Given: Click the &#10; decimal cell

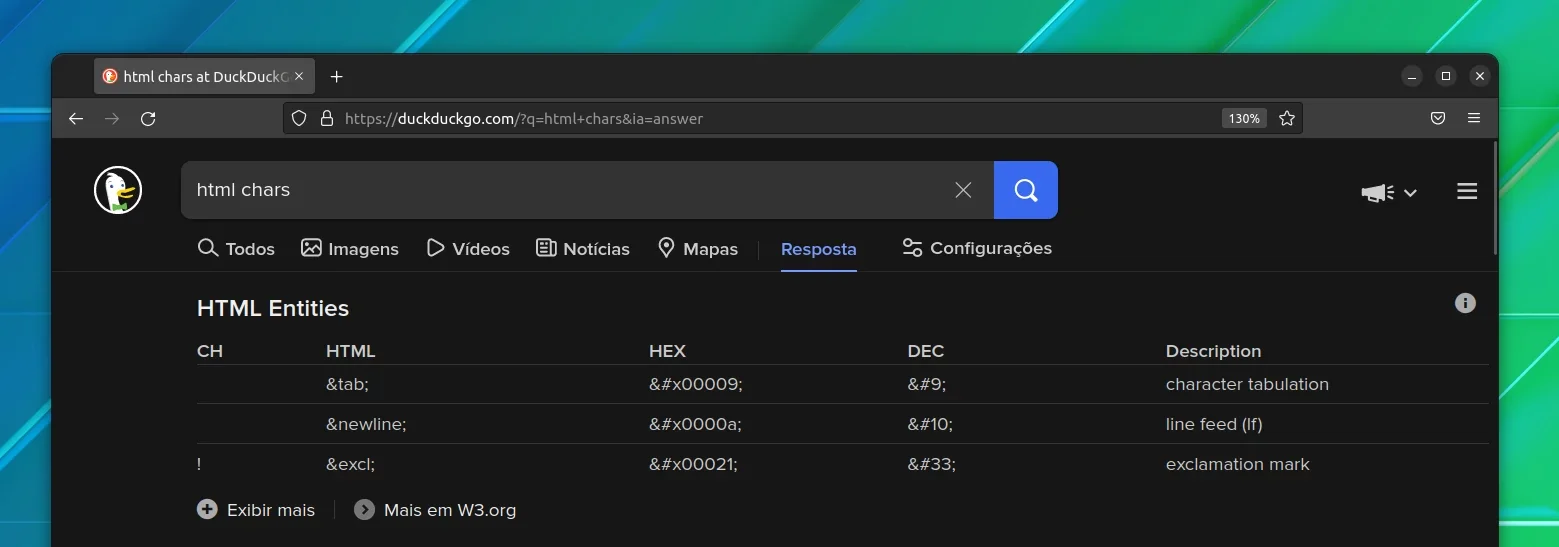Looking at the screenshot, I should (x=930, y=424).
